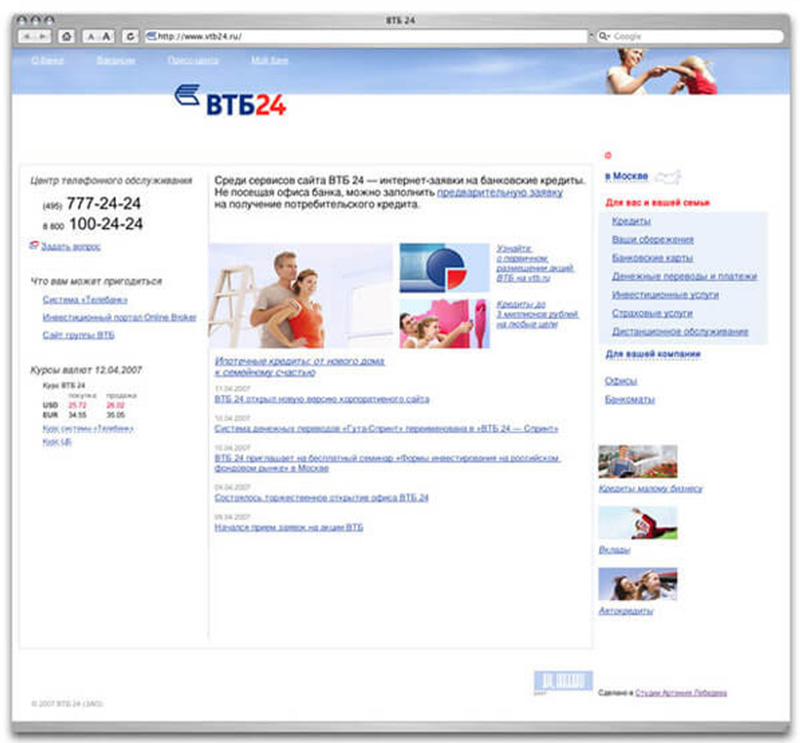The width and height of the screenshot is (800, 743).
Task: Click the large "A" to increase text size
Action: 105,35
